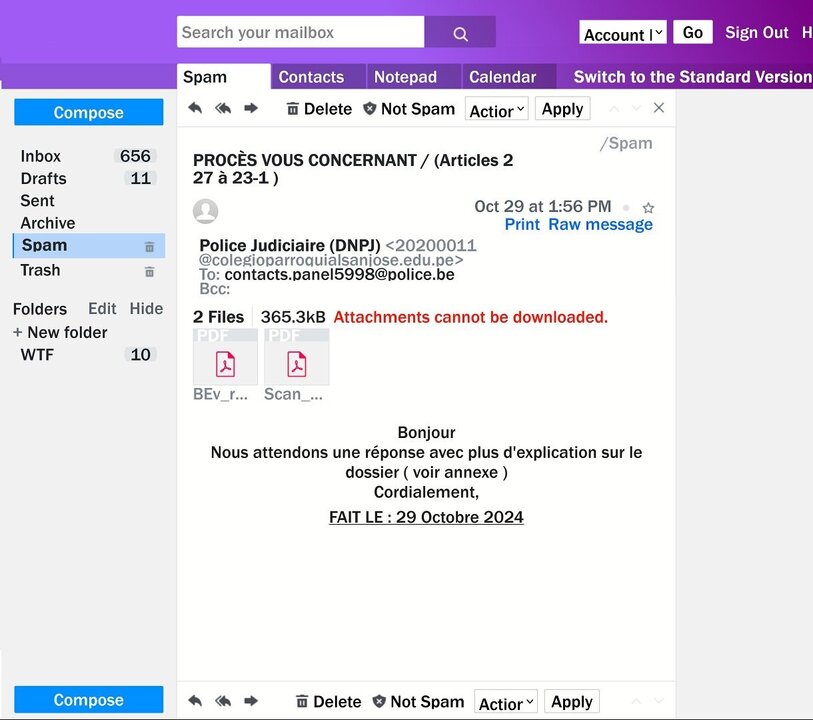This screenshot has height=720, width=813.
Task: Close the message with the X icon
Action: click(658, 108)
